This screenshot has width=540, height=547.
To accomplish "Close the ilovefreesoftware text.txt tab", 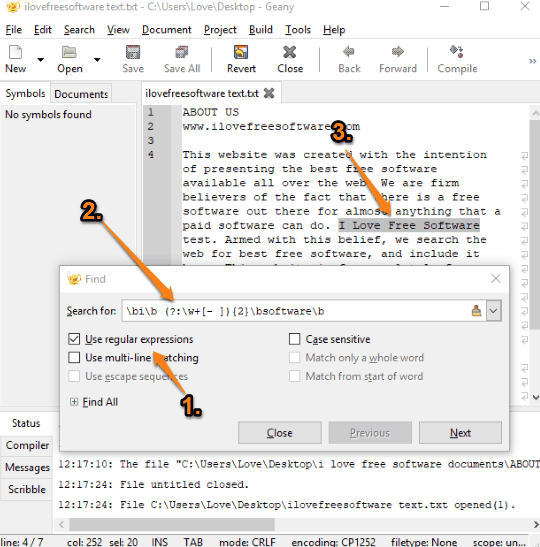I will point(269,93).
